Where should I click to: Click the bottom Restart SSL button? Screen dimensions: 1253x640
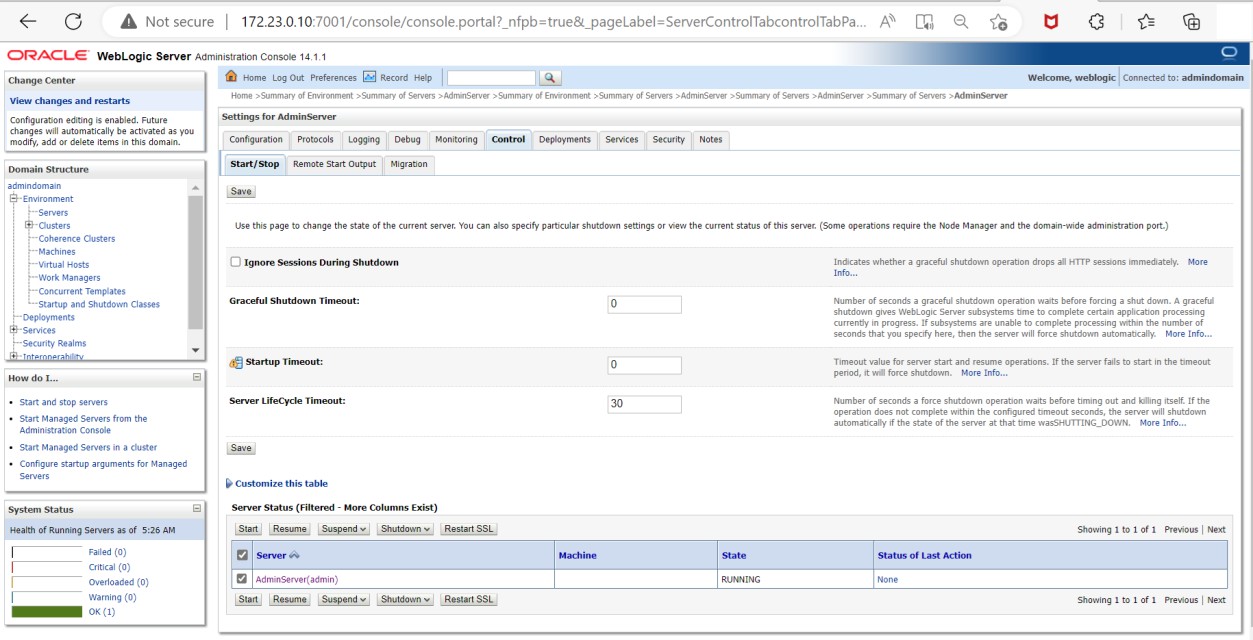click(469, 599)
